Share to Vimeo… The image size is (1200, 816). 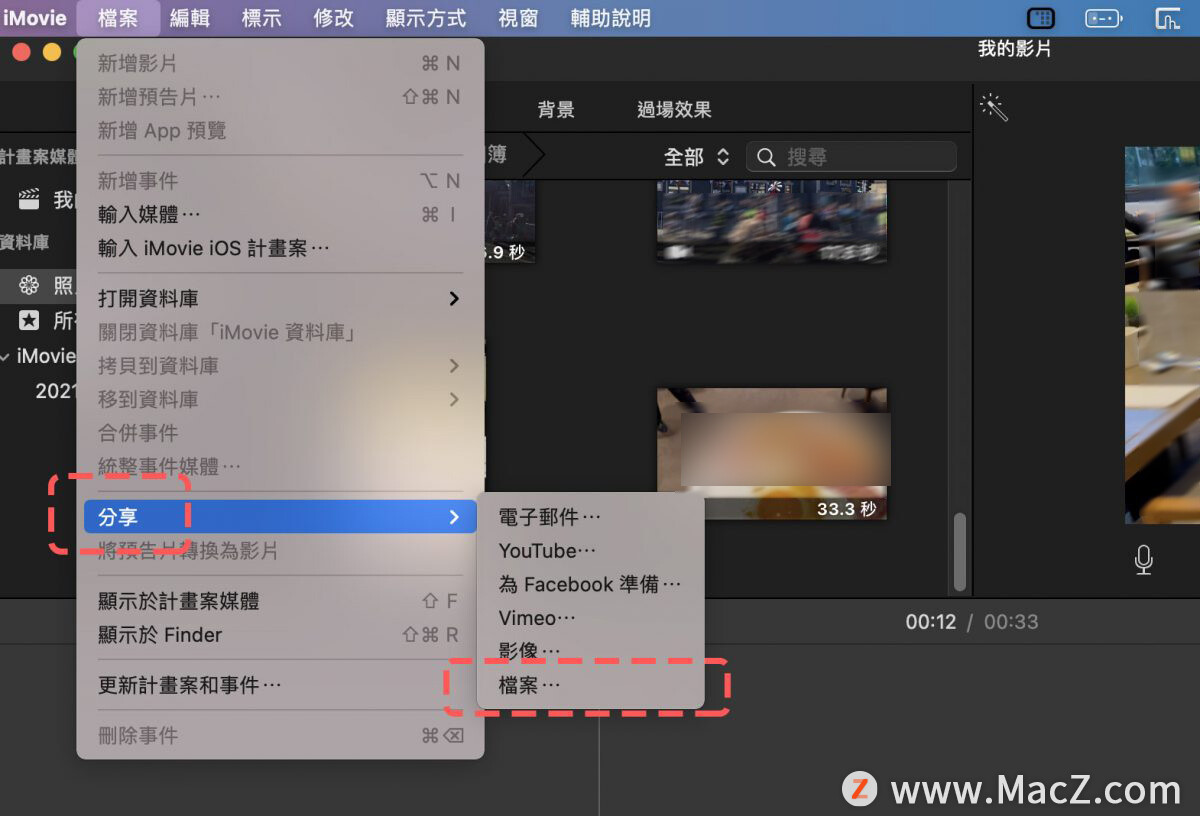click(x=590, y=618)
